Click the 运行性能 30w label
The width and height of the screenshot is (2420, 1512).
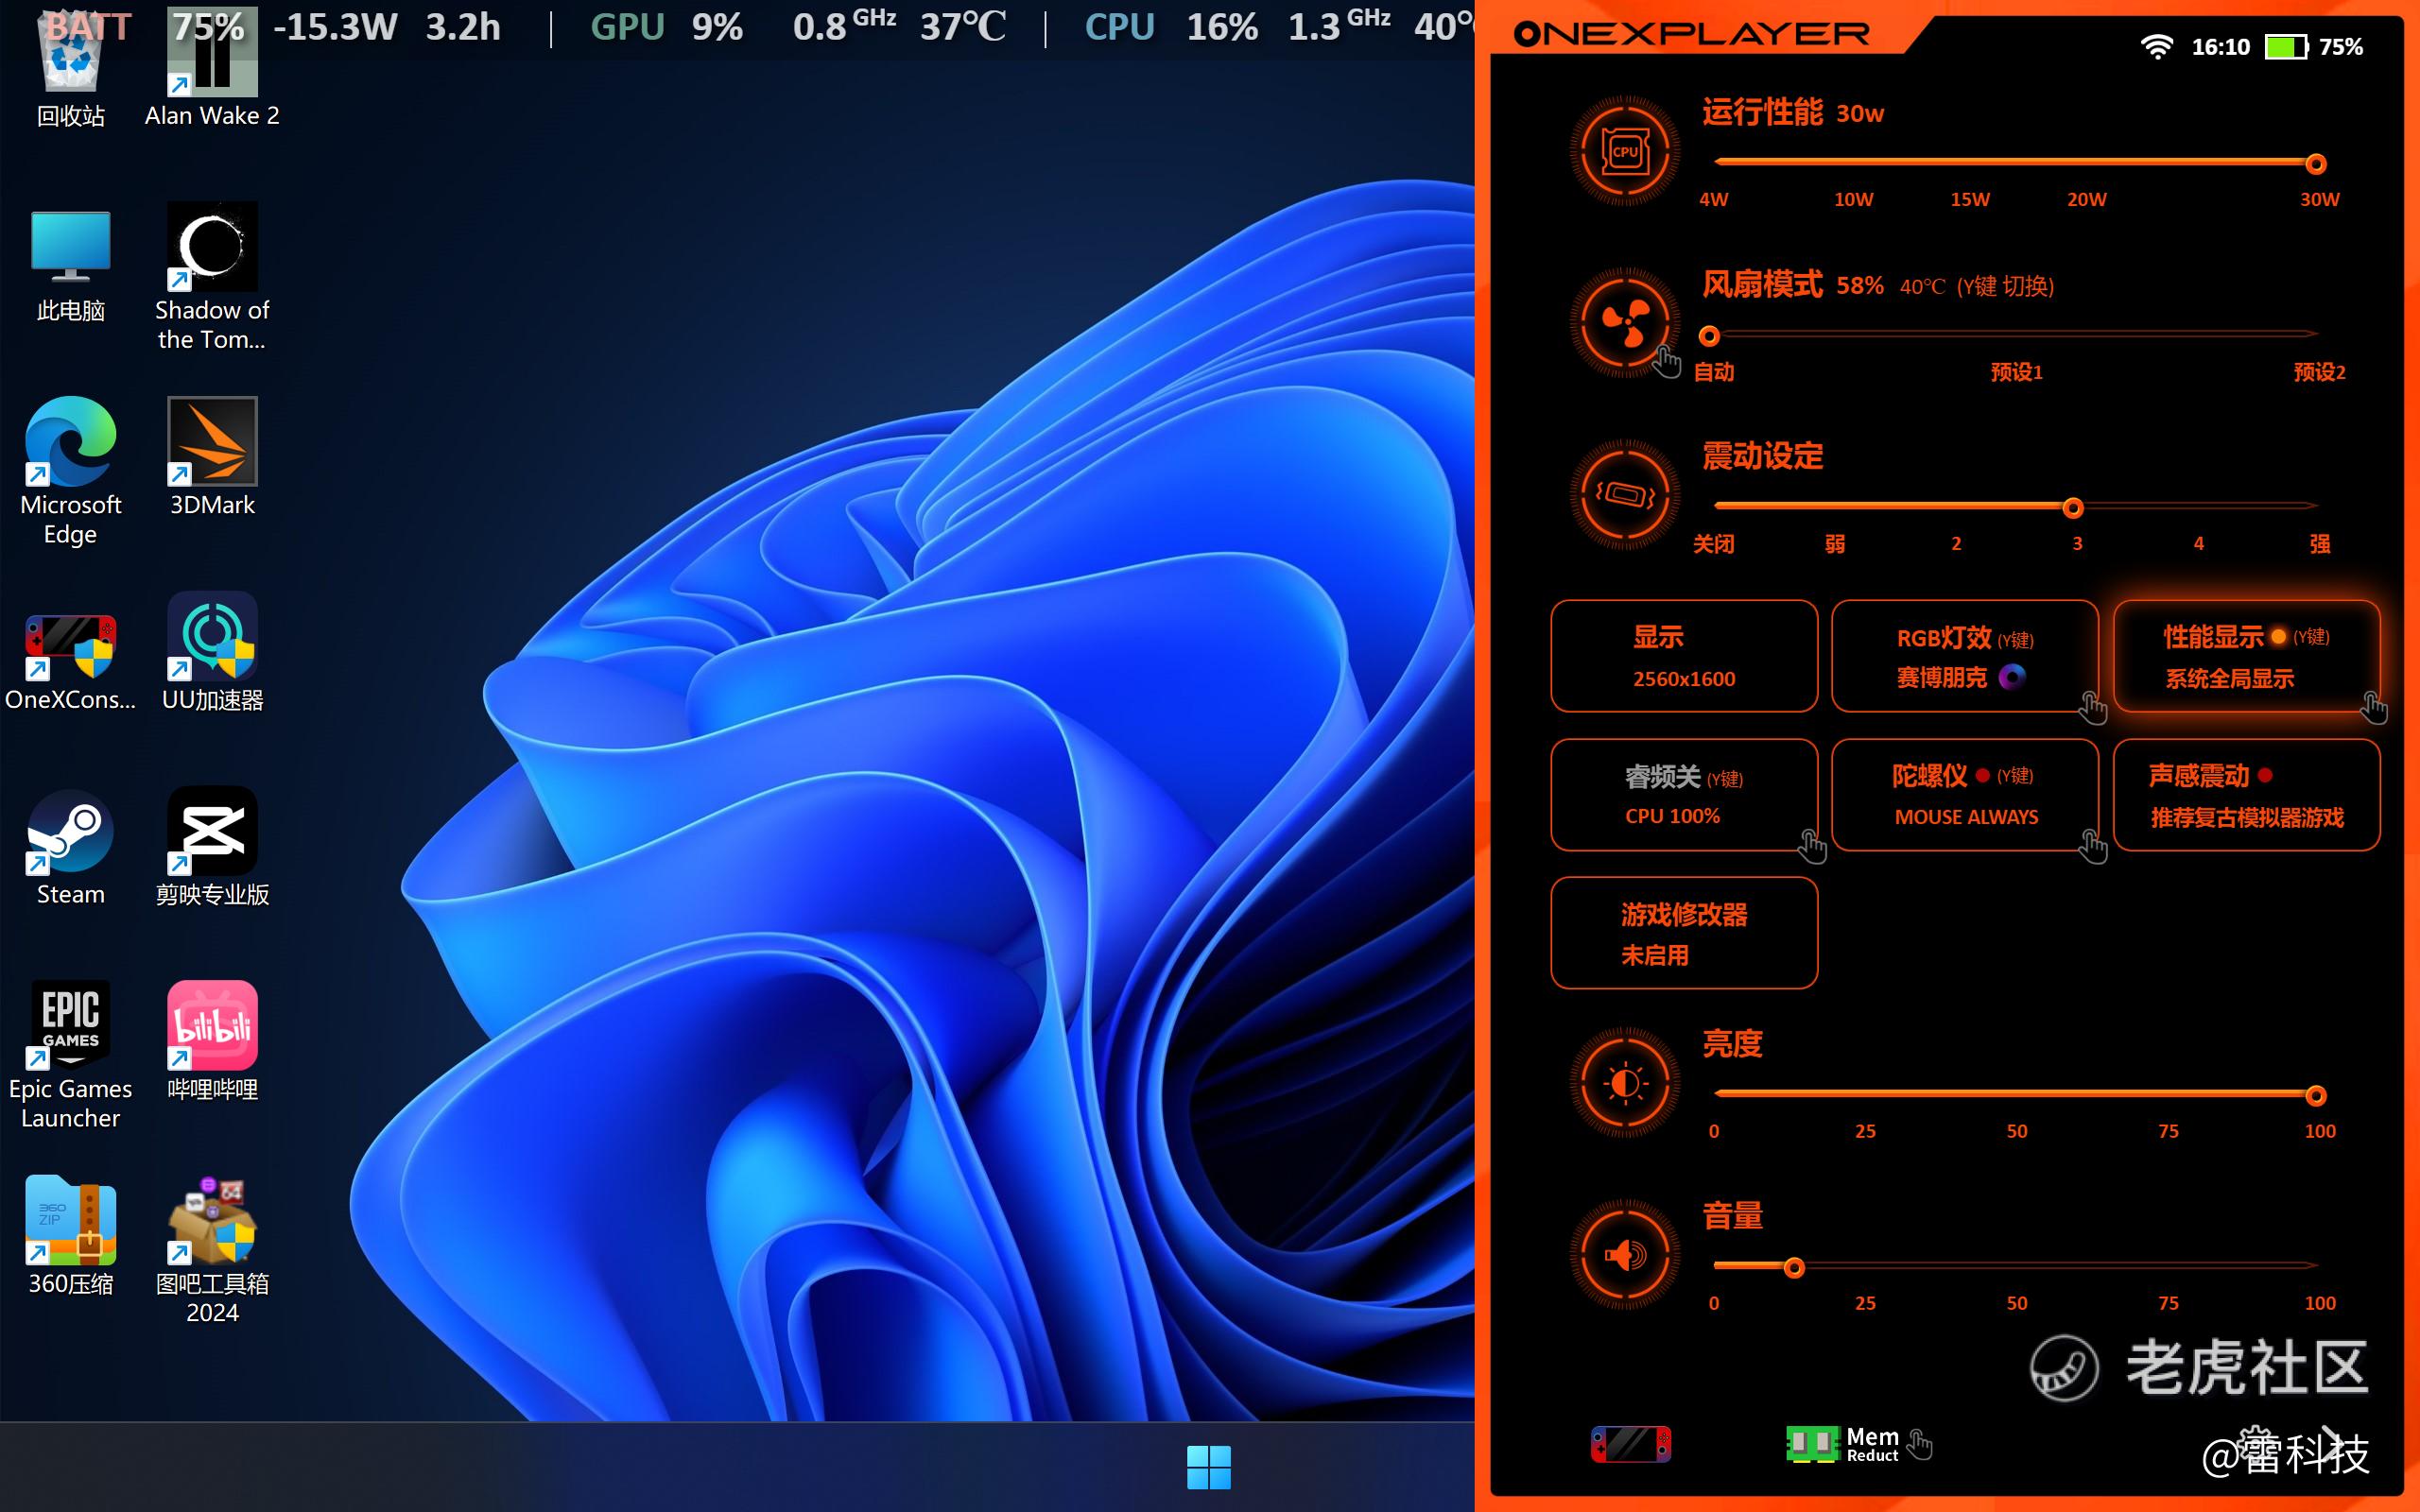pyautogui.click(x=1793, y=112)
